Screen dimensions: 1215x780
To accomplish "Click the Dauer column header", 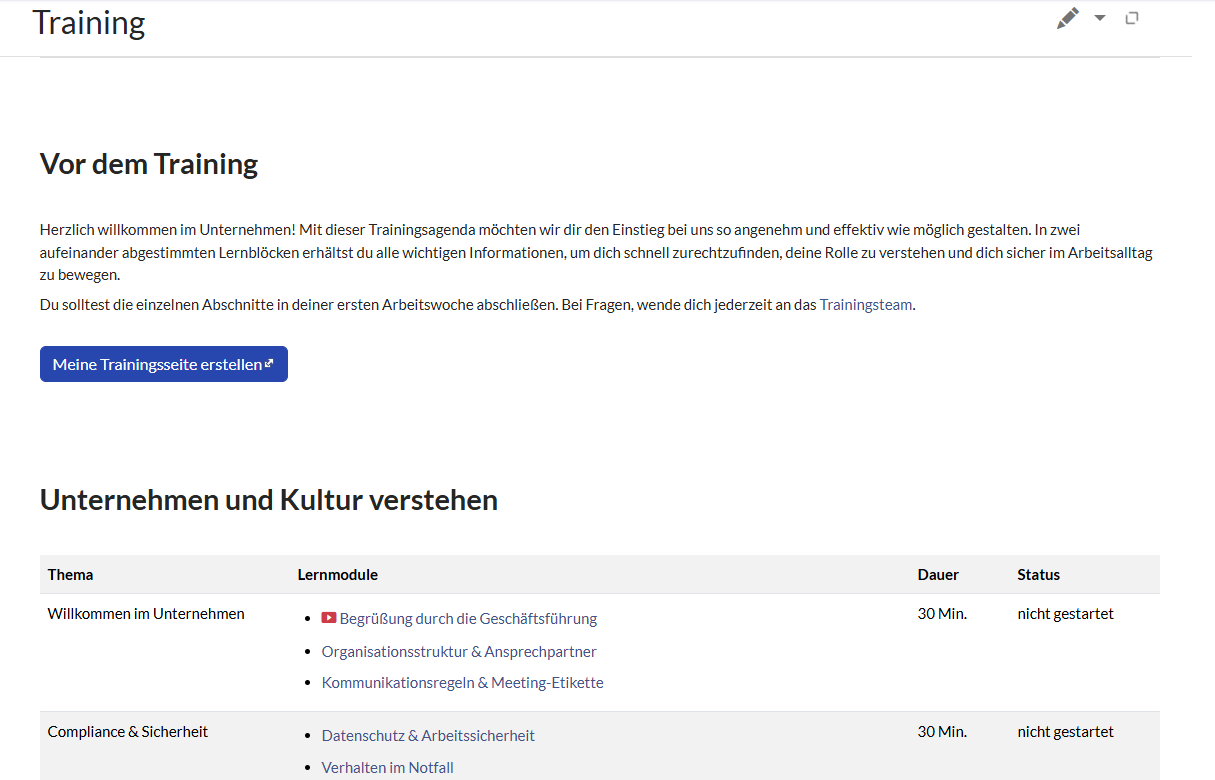I will point(938,574).
